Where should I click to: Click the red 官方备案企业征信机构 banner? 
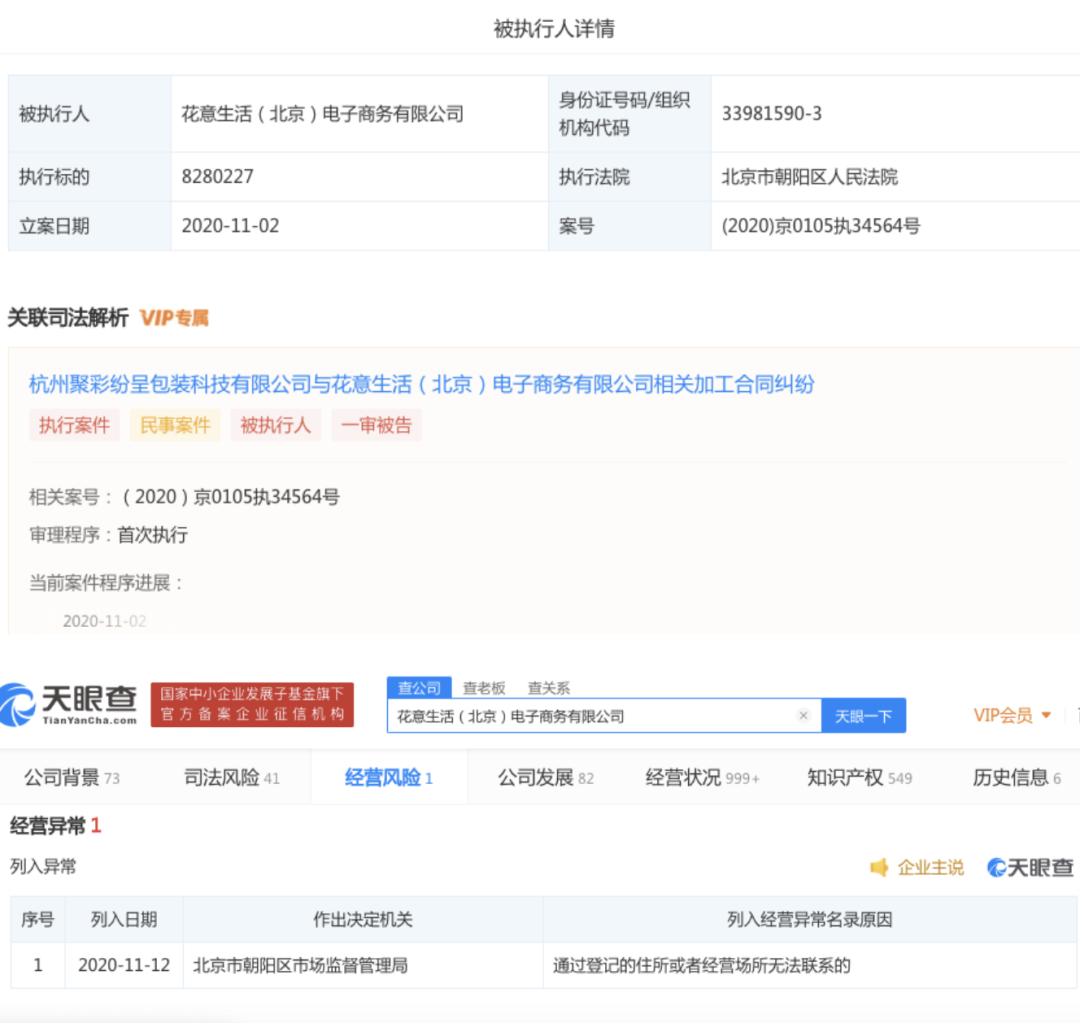pos(253,705)
